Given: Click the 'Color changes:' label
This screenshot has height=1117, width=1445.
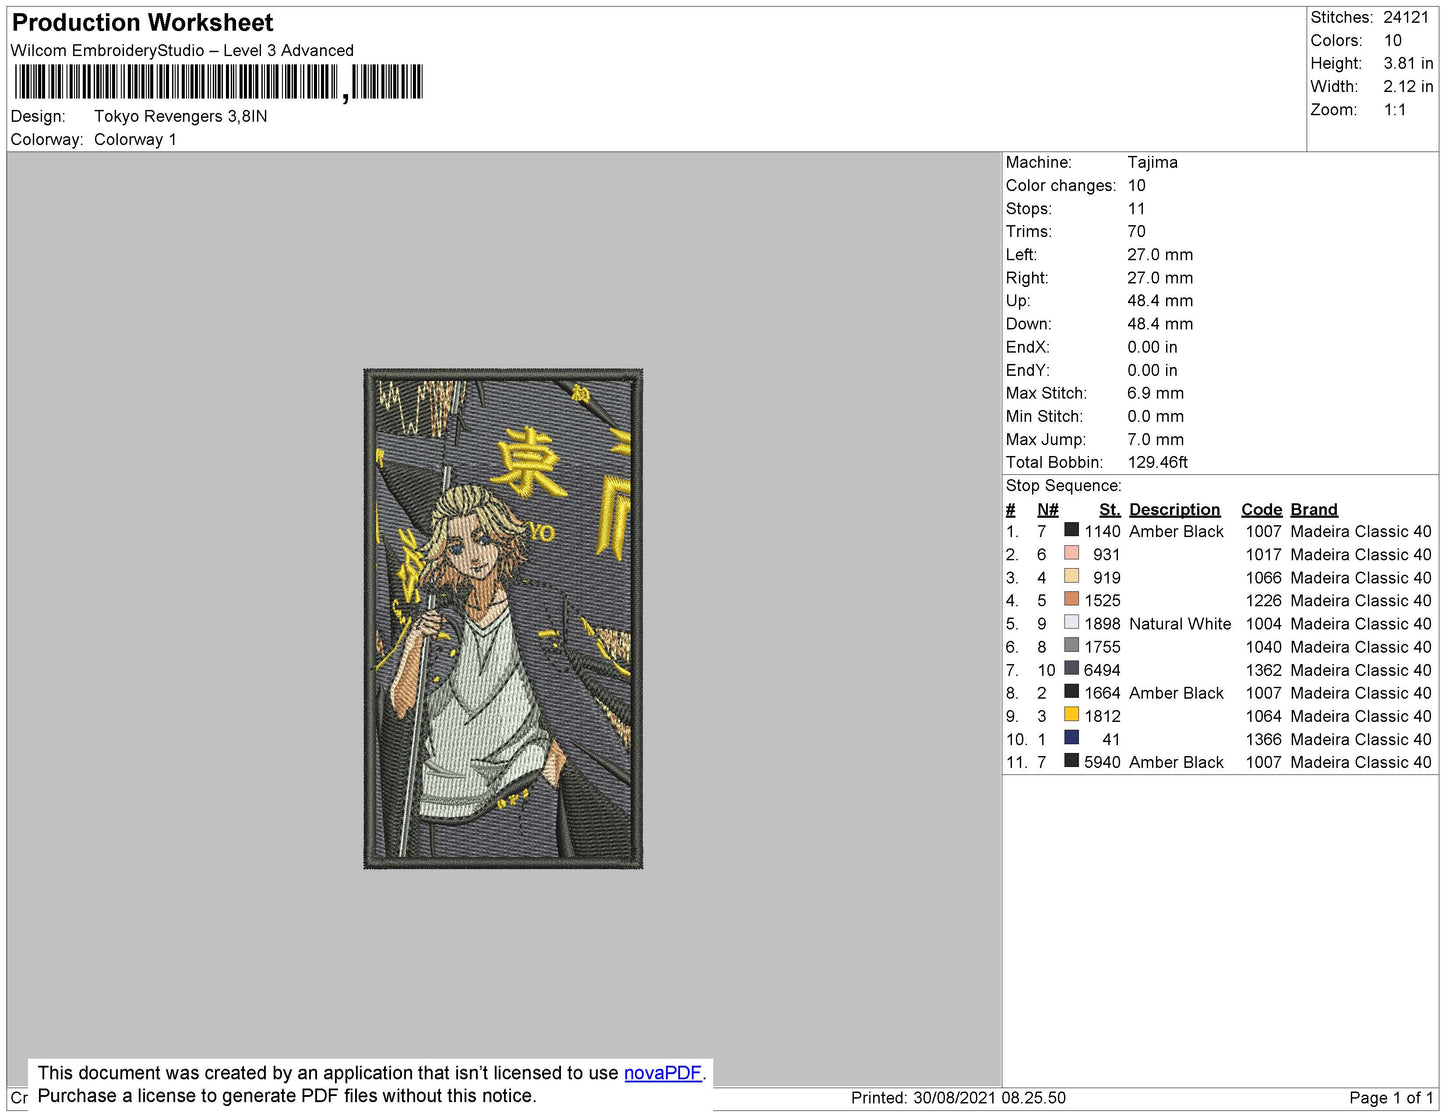Looking at the screenshot, I should [1061, 186].
